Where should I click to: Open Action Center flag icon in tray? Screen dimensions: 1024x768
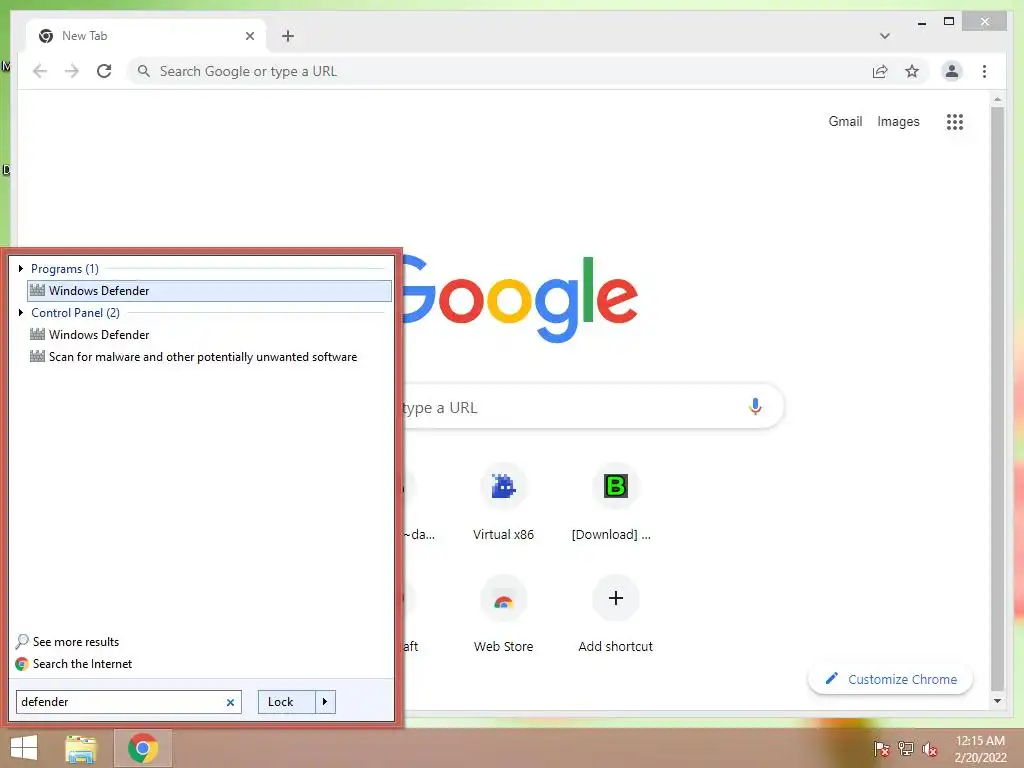tap(882, 749)
